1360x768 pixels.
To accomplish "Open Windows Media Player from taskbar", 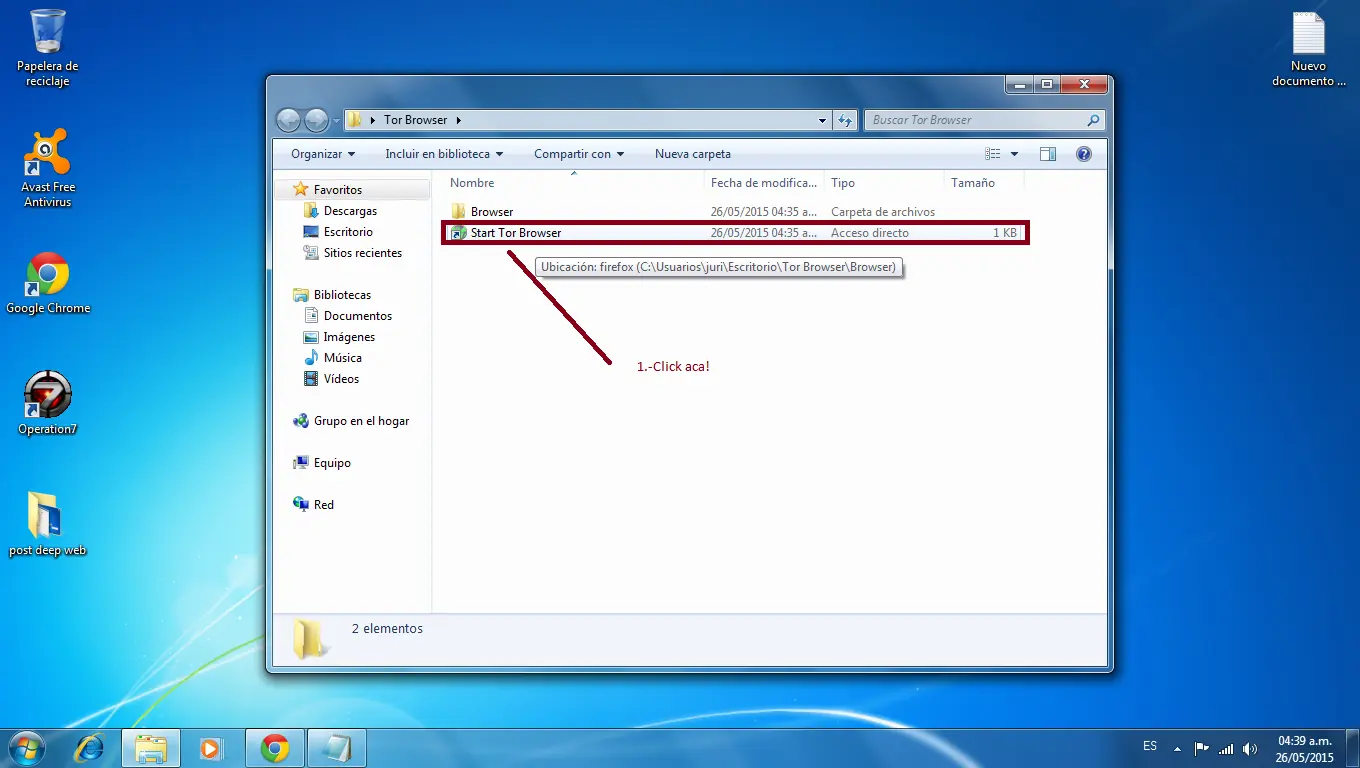I will (x=211, y=748).
